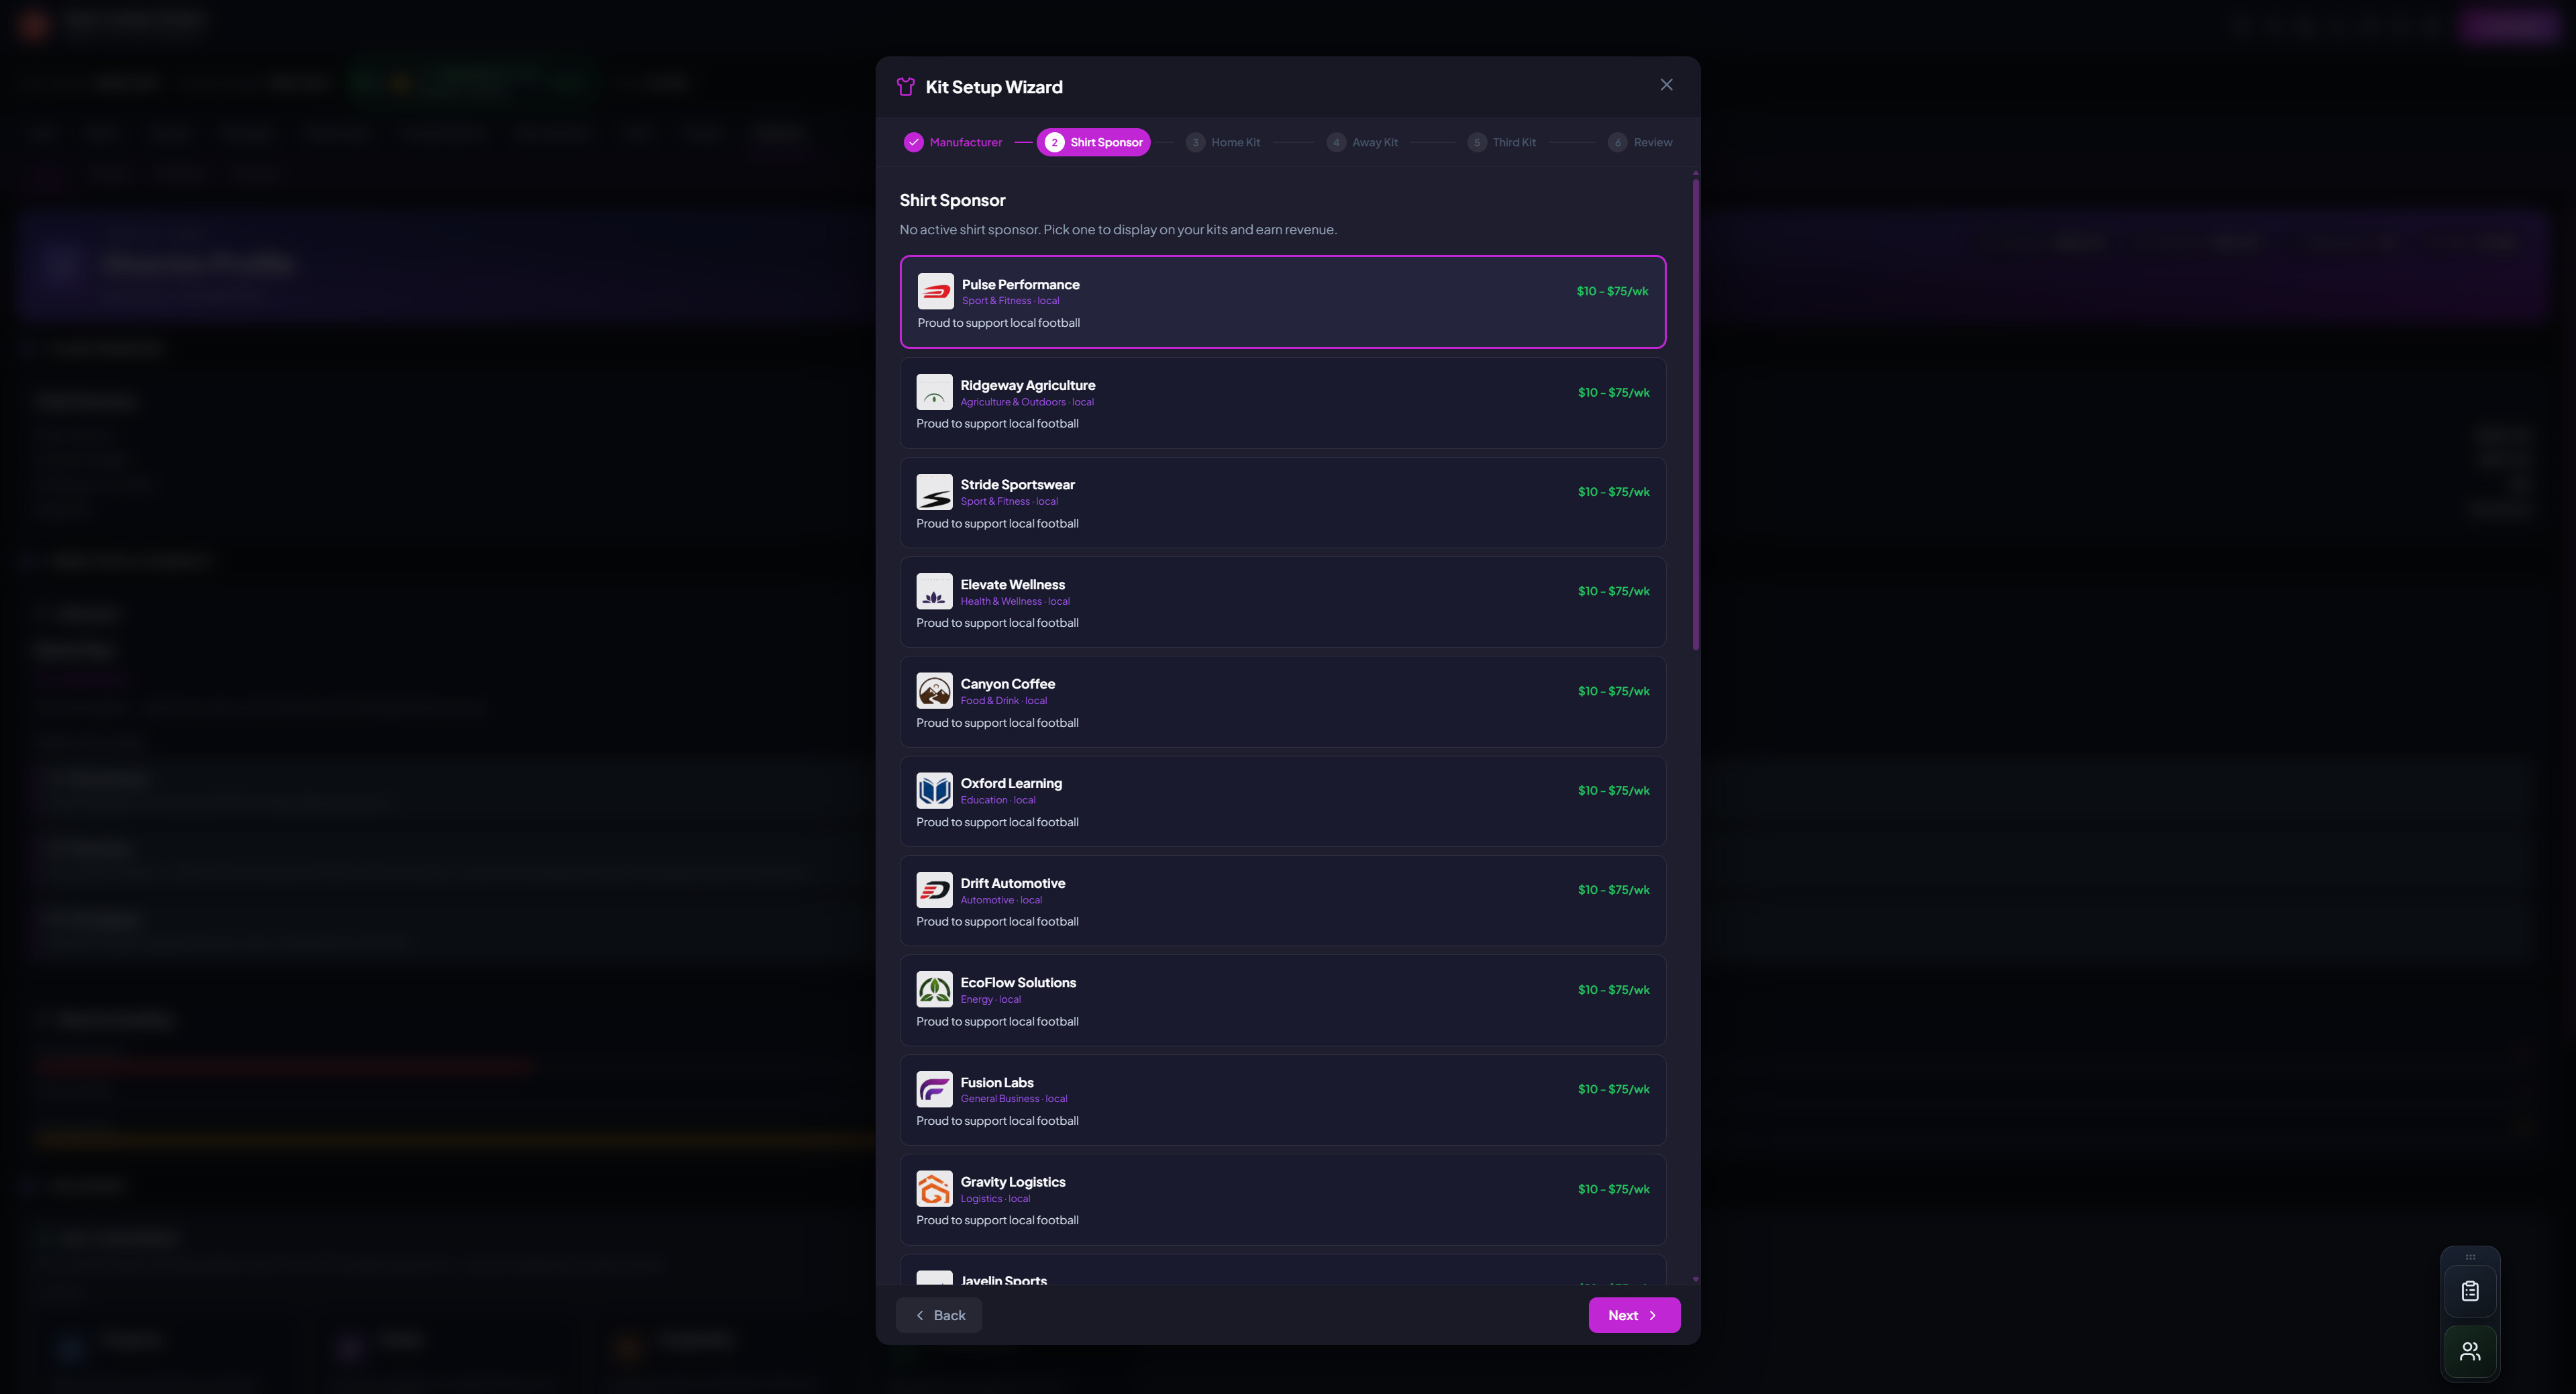Jump to the Third Kit step

[1501, 142]
